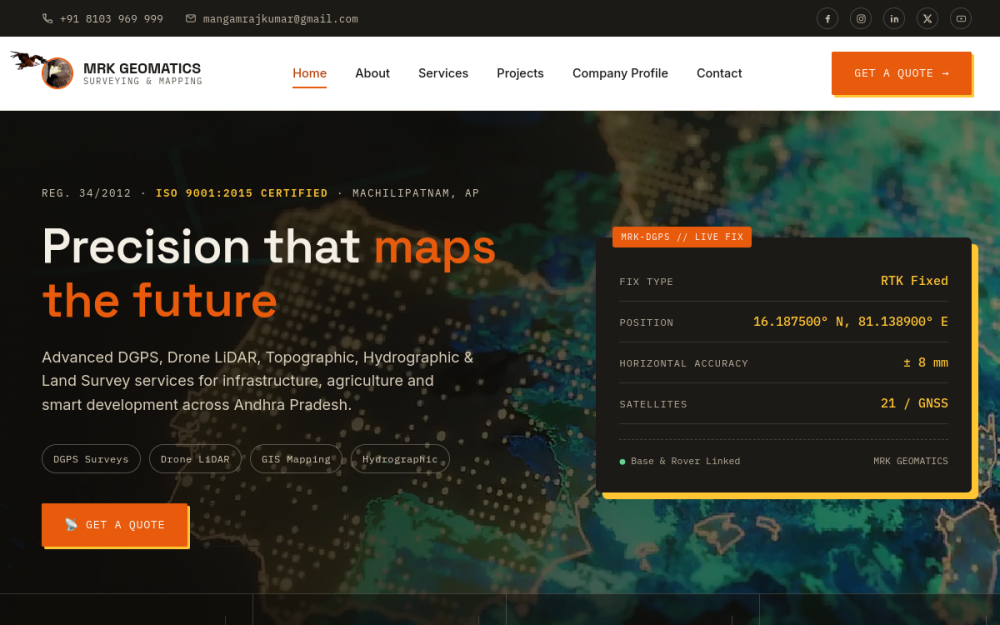The height and width of the screenshot is (625, 1000).
Task: Call the number +91 8103 969 999
Action: 112,19
